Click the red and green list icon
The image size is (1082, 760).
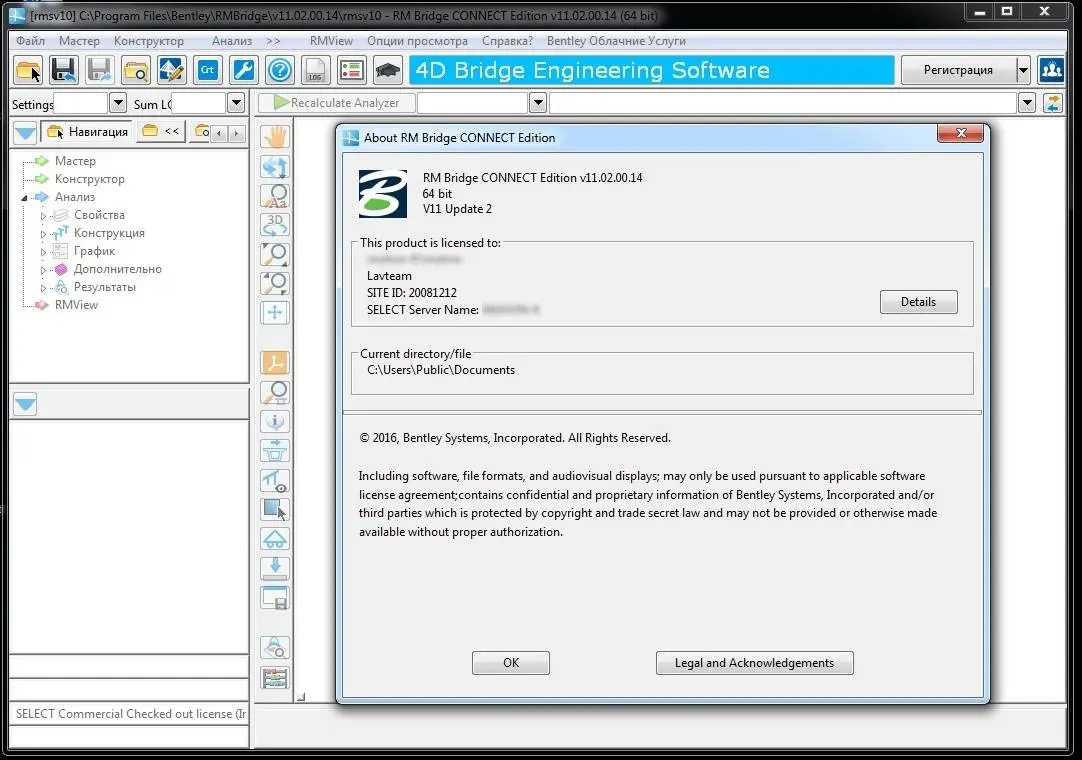click(x=351, y=70)
